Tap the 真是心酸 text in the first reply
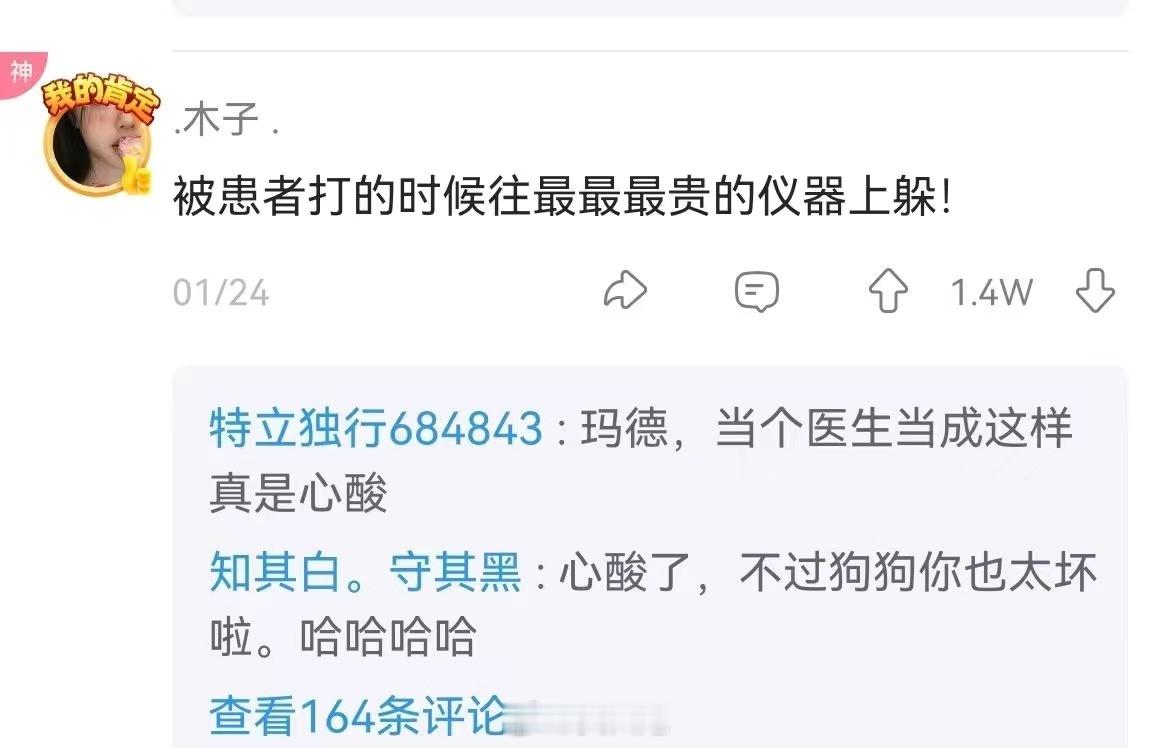 298,494
